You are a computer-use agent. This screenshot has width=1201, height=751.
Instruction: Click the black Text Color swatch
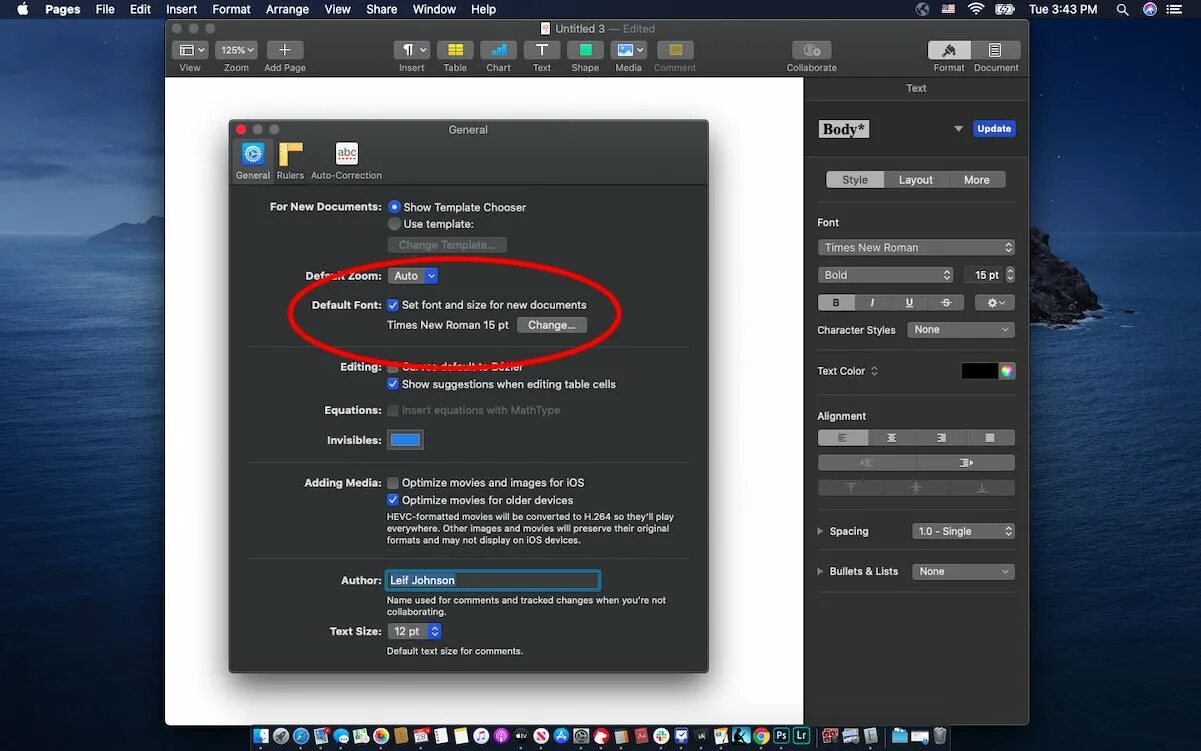979,371
